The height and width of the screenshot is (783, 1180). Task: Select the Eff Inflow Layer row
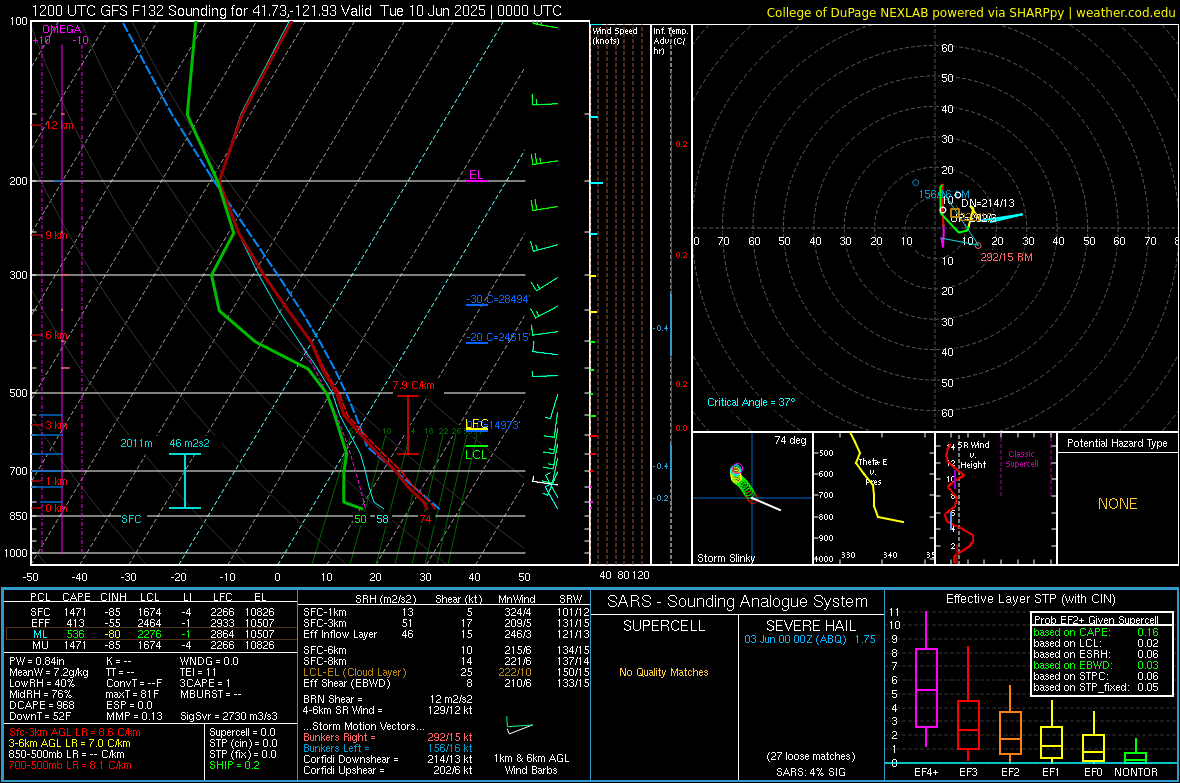pos(444,634)
